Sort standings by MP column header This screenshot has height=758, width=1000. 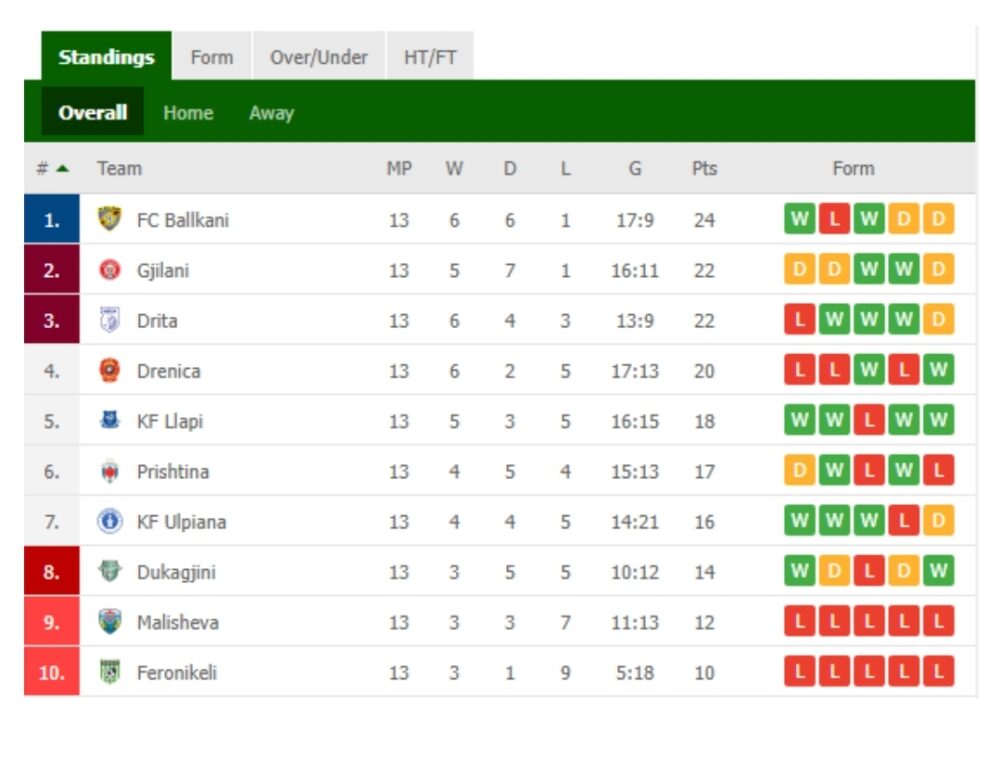[x=399, y=168]
